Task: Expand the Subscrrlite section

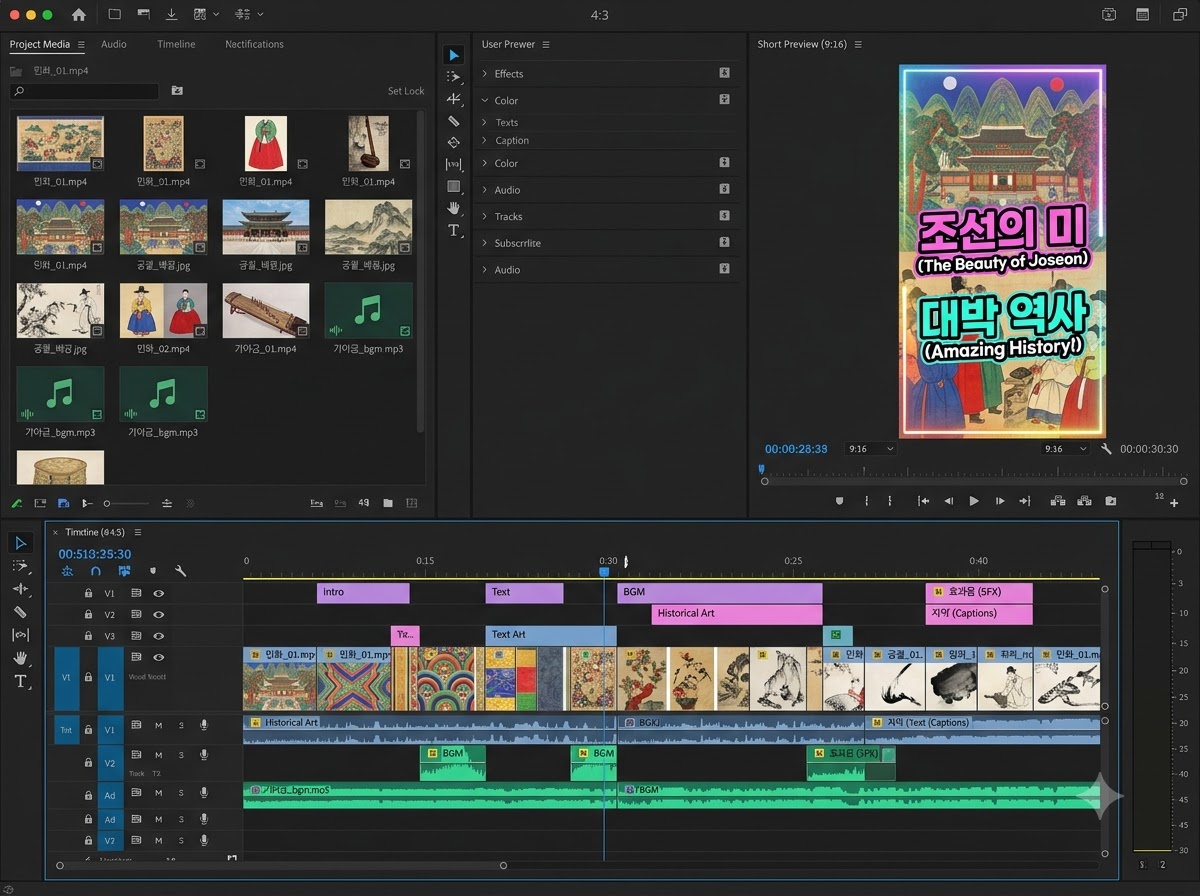Action: [x=485, y=243]
